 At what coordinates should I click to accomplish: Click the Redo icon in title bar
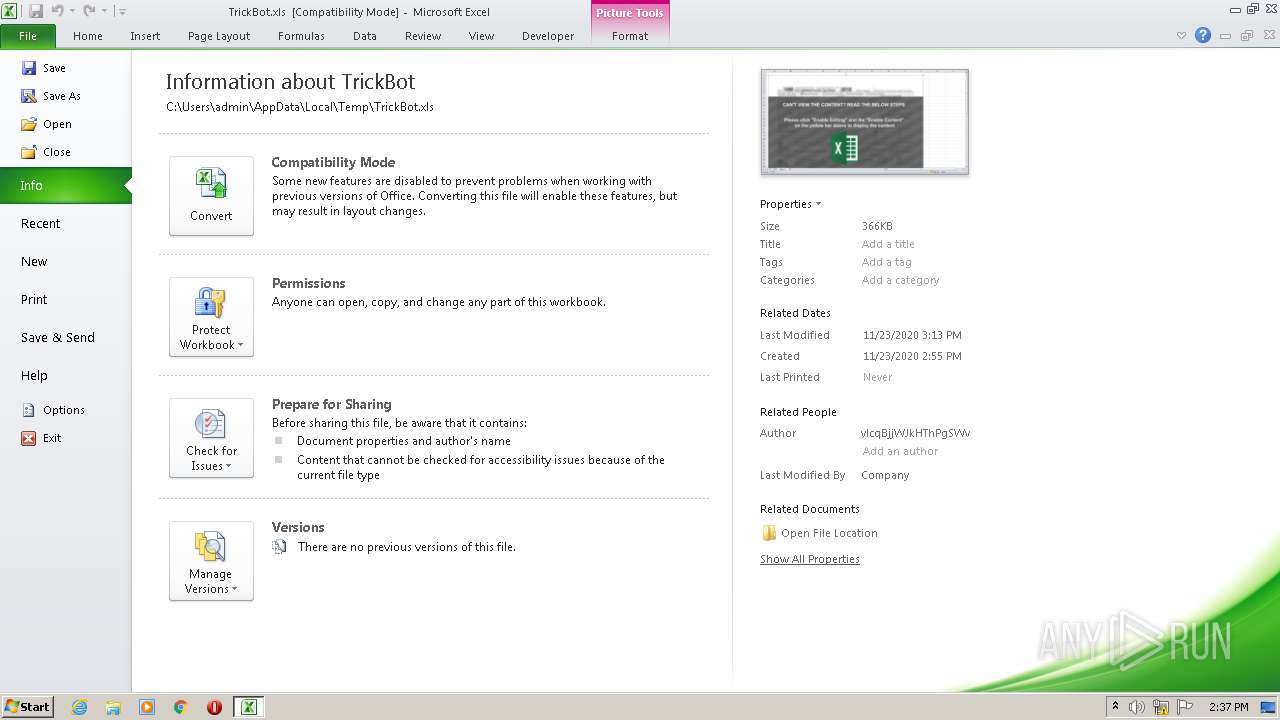(x=89, y=11)
